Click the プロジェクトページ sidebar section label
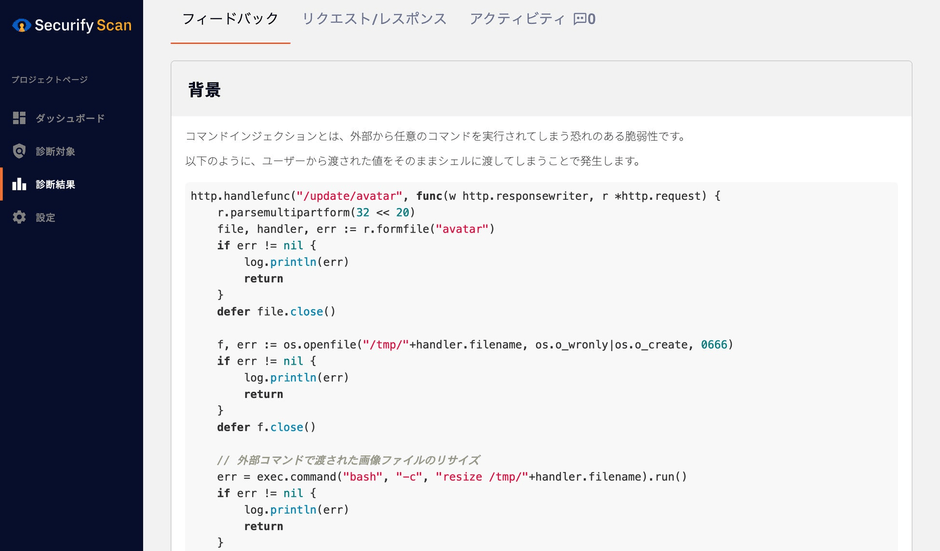 tap(50, 79)
